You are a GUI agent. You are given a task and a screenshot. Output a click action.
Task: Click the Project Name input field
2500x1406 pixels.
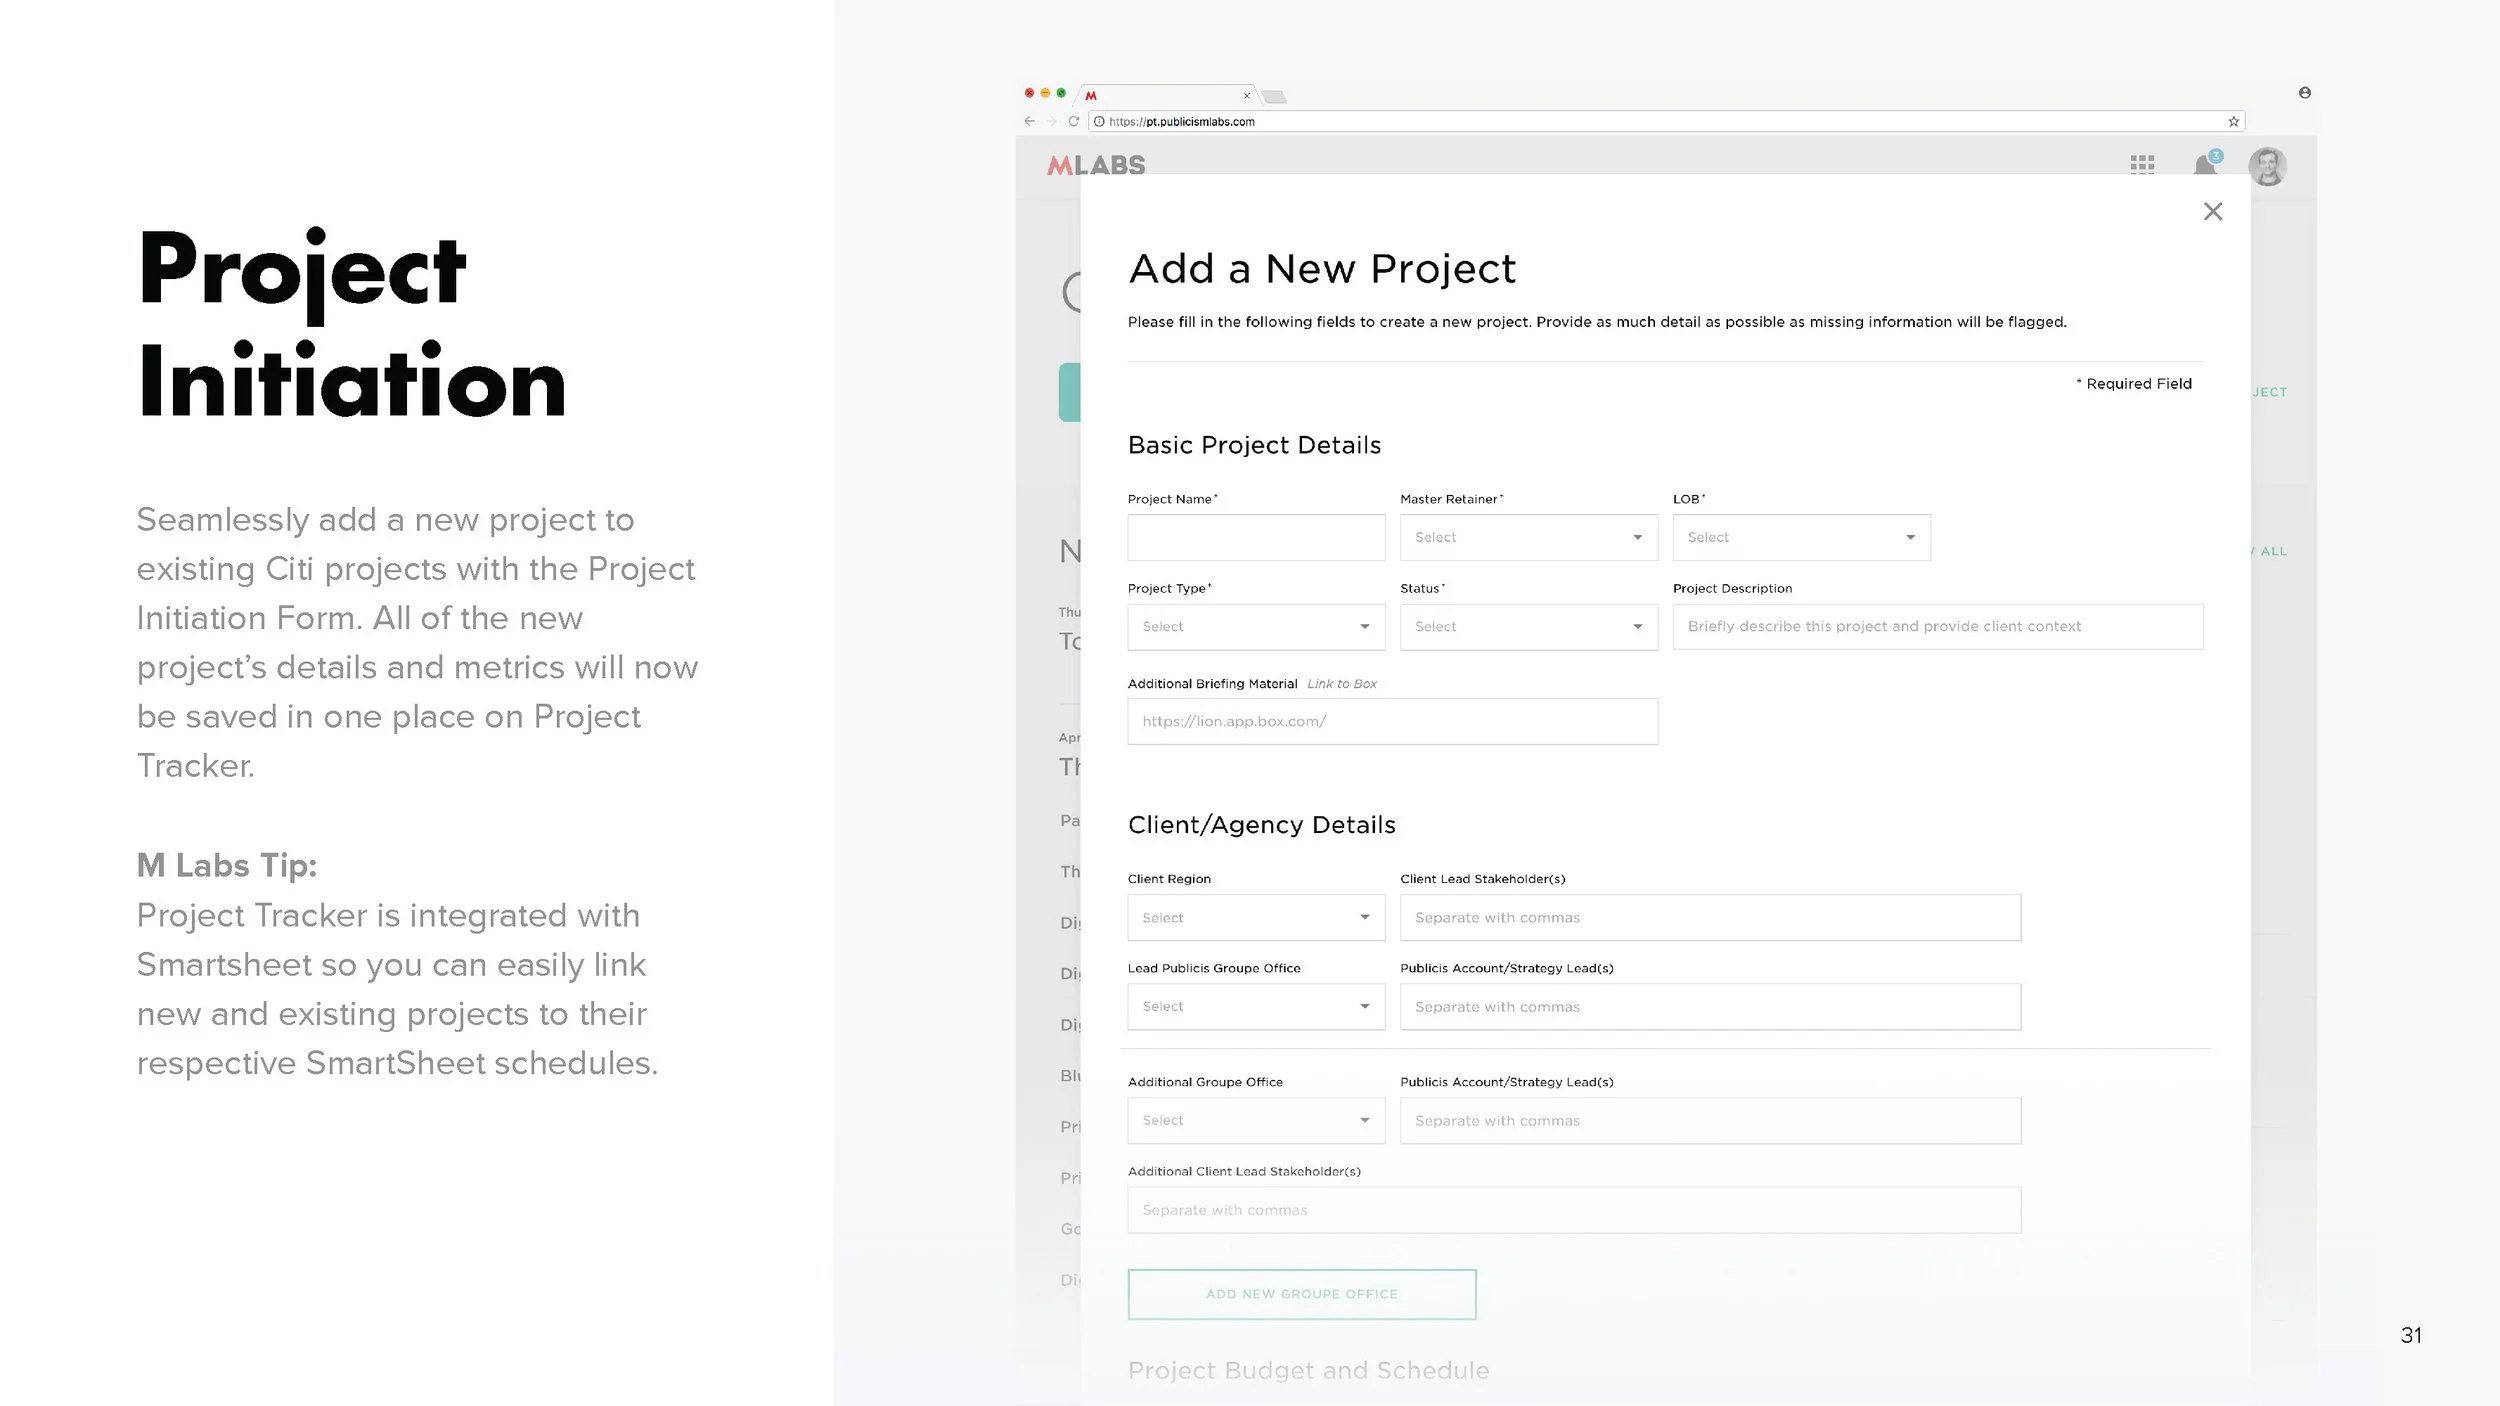pos(1255,537)
